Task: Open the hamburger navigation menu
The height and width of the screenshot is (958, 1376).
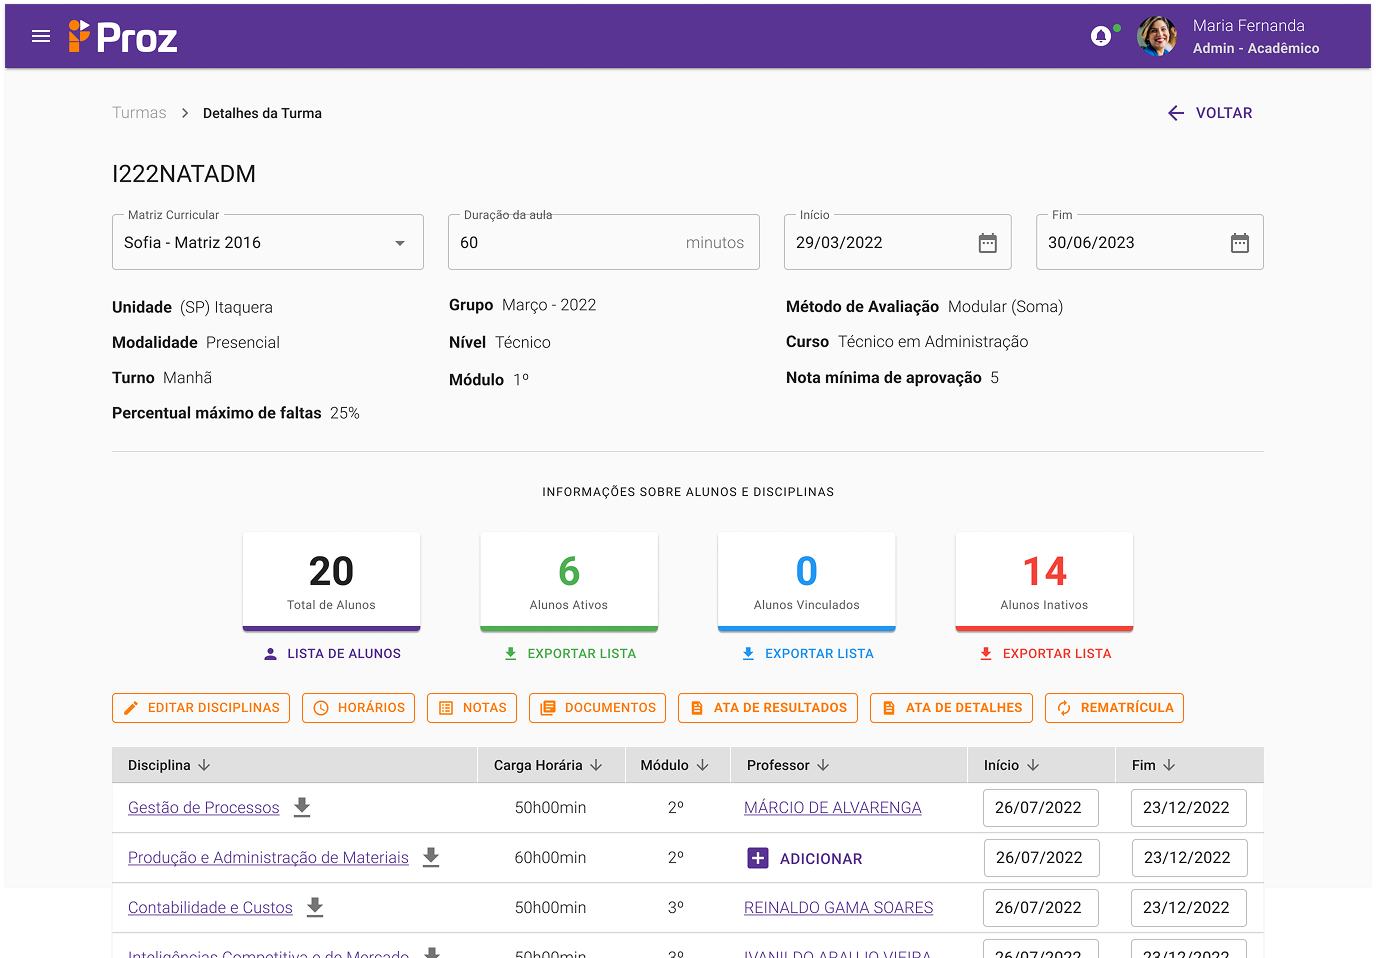Action: coord(41,37)
